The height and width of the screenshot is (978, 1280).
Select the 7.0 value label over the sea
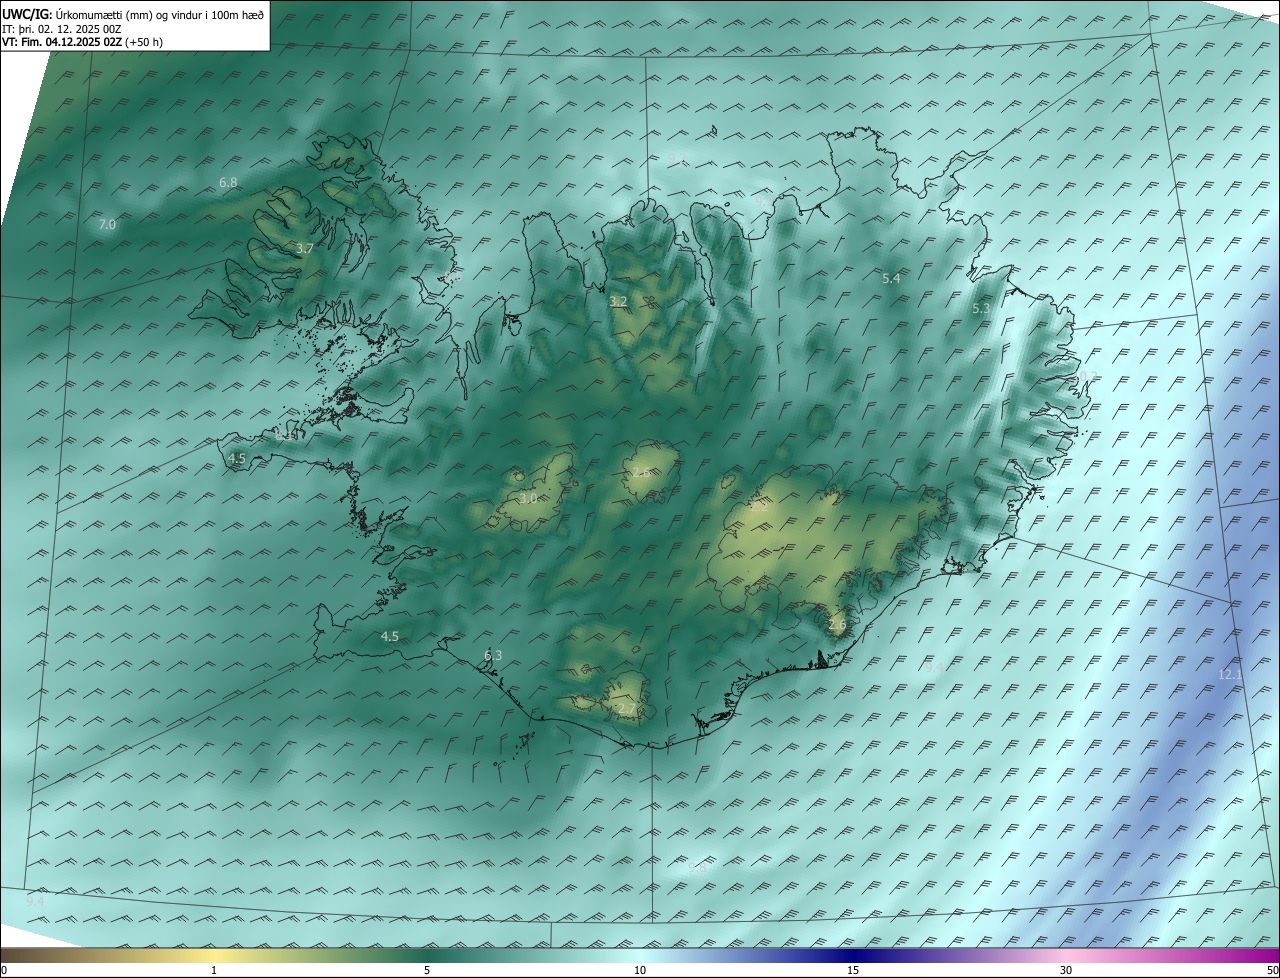(x=107, y=225)
